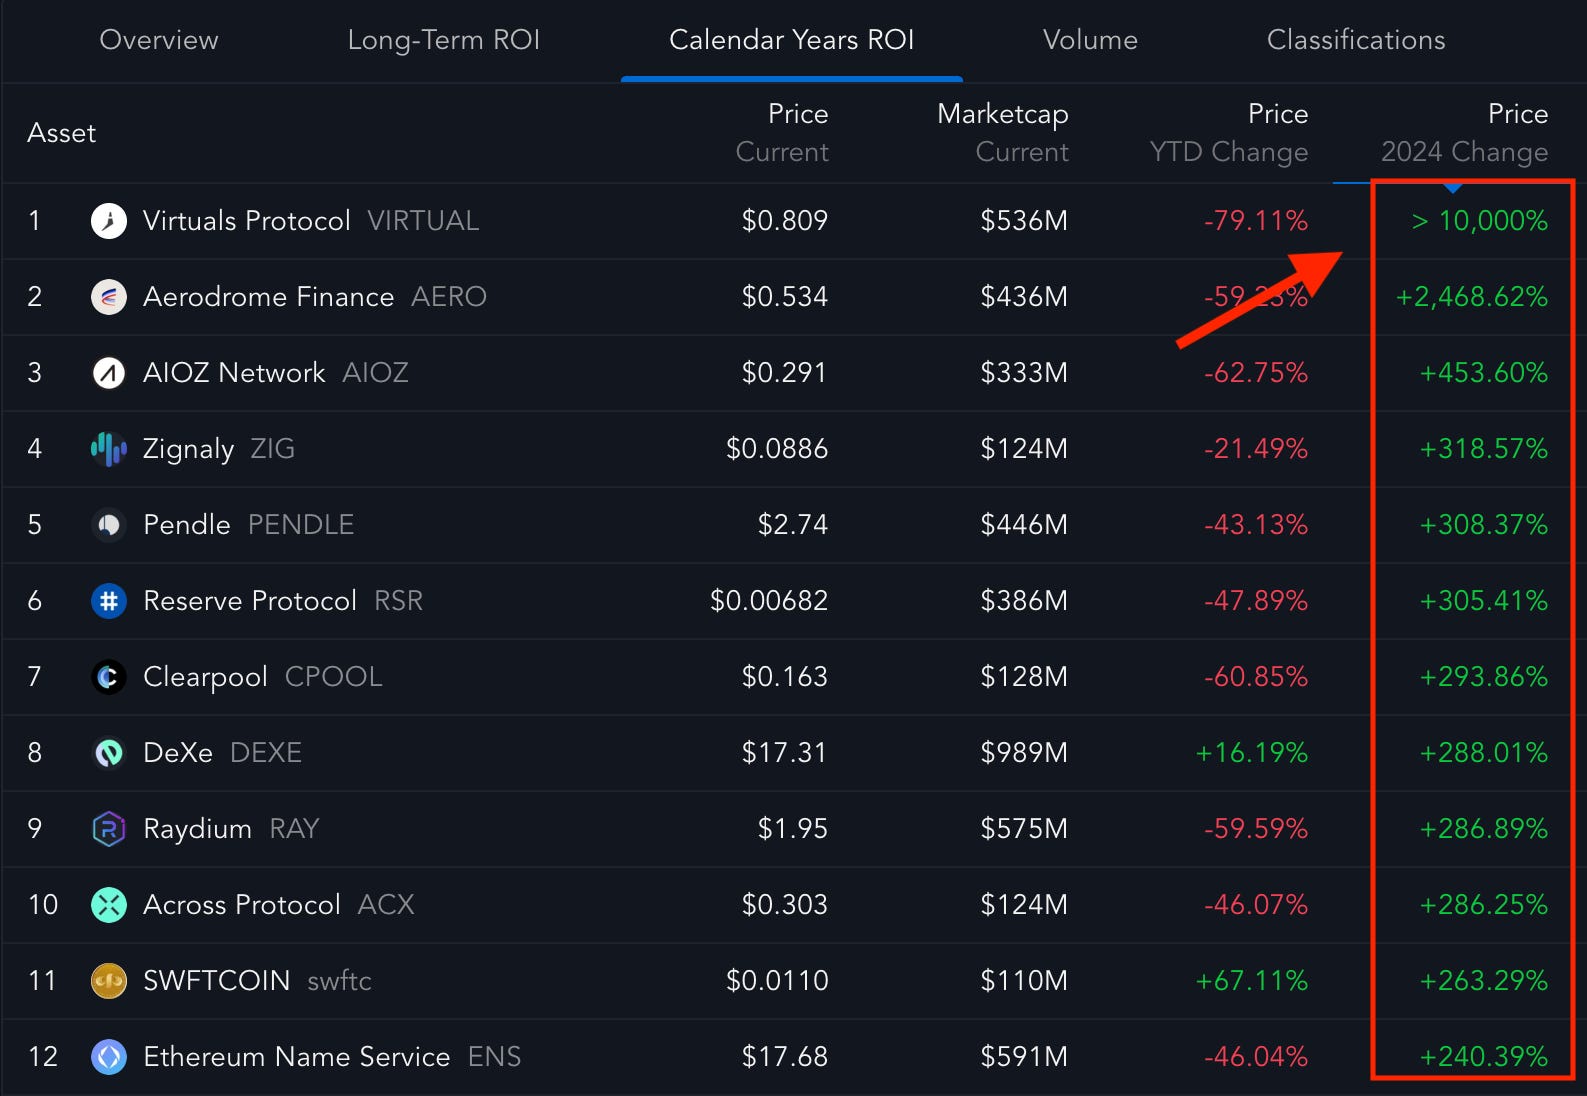1587x1096 pixels.
Task: Open the Pendle asset name
Action: click(x=187, y=524)
